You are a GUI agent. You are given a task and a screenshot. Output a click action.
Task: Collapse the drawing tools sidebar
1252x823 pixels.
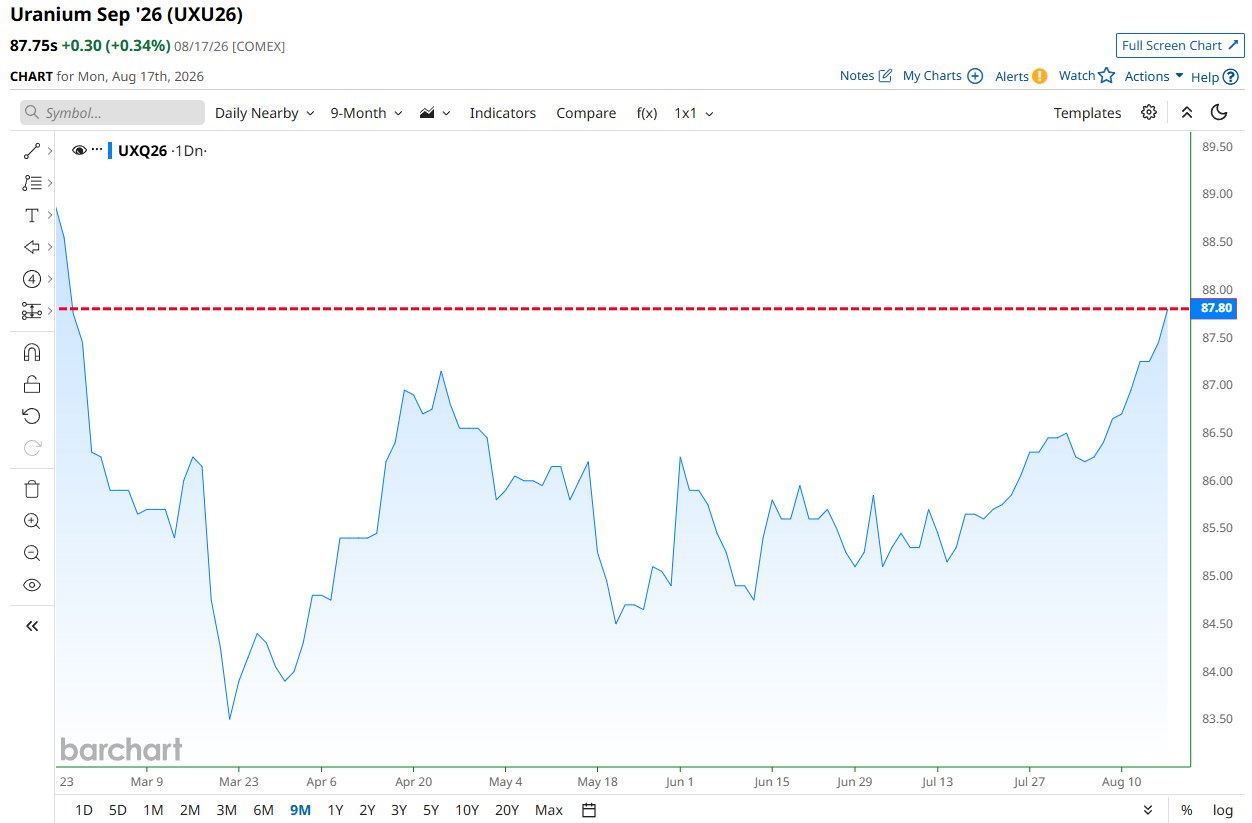[x=31, y=626]
